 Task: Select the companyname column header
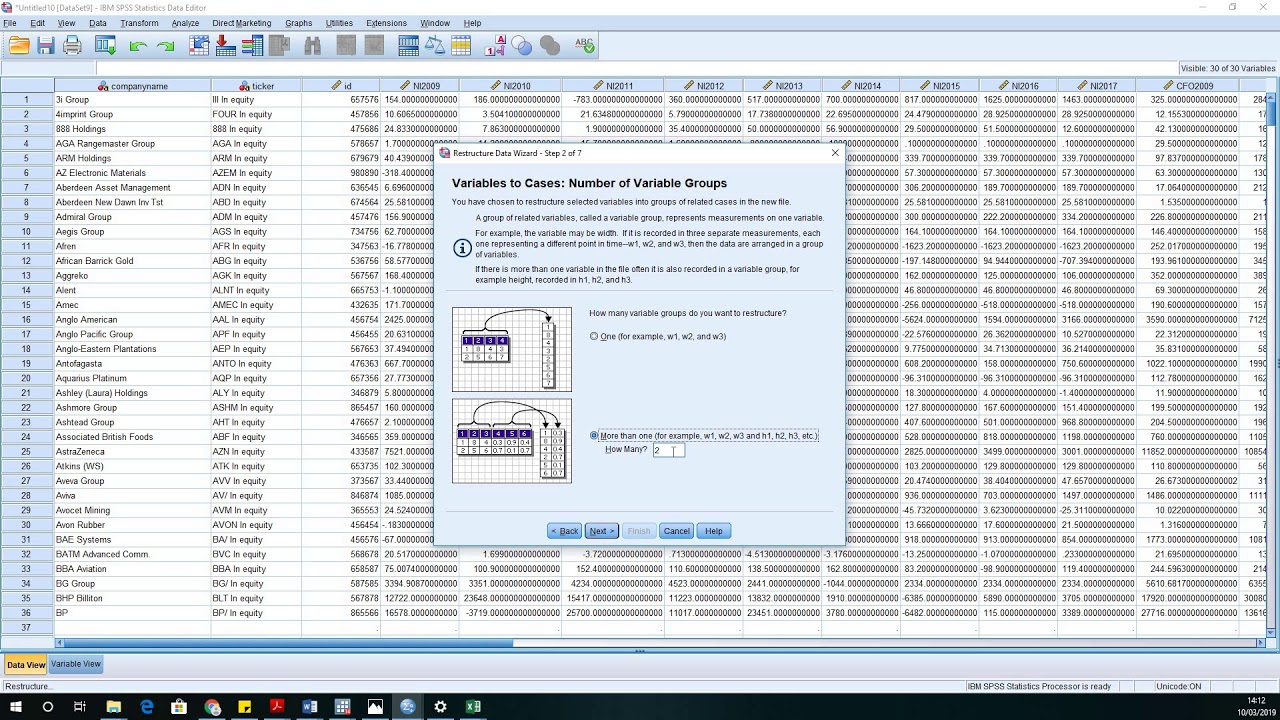133,86
